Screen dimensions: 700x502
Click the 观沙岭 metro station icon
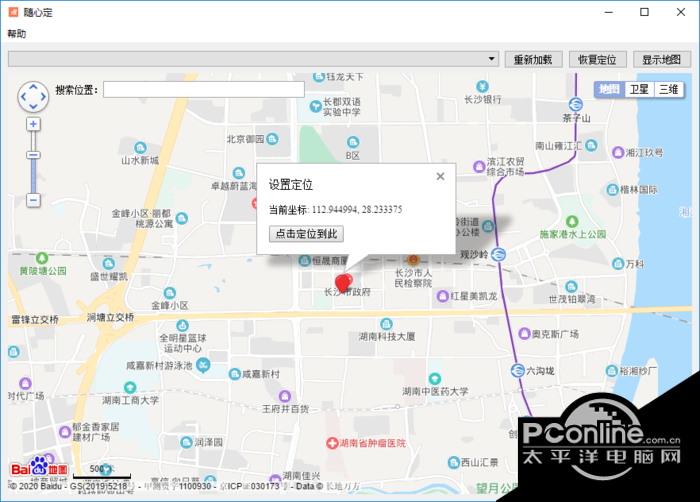click(x=498, y=255)
